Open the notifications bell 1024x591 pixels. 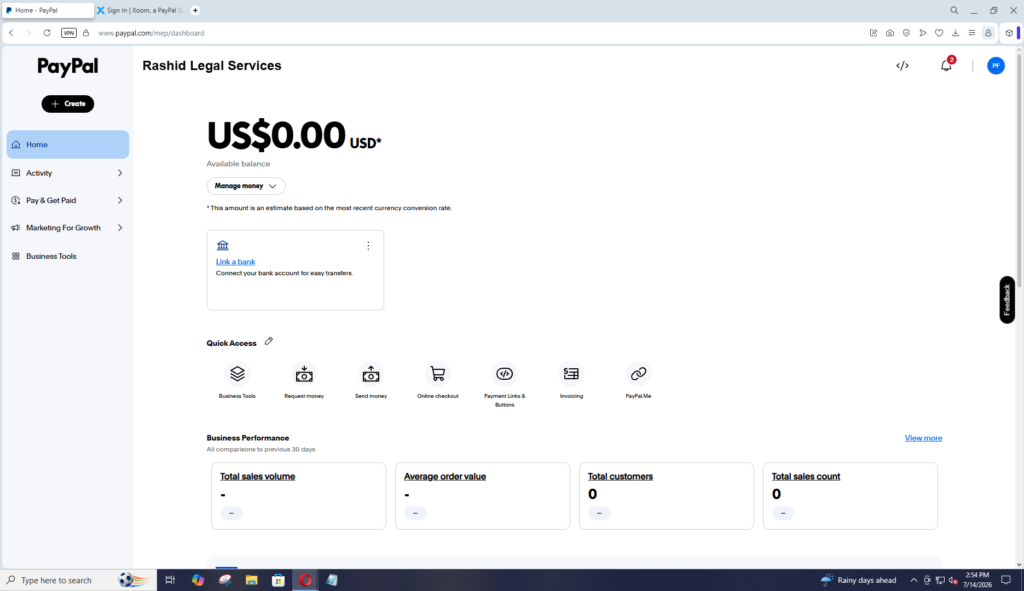(946, 65)
